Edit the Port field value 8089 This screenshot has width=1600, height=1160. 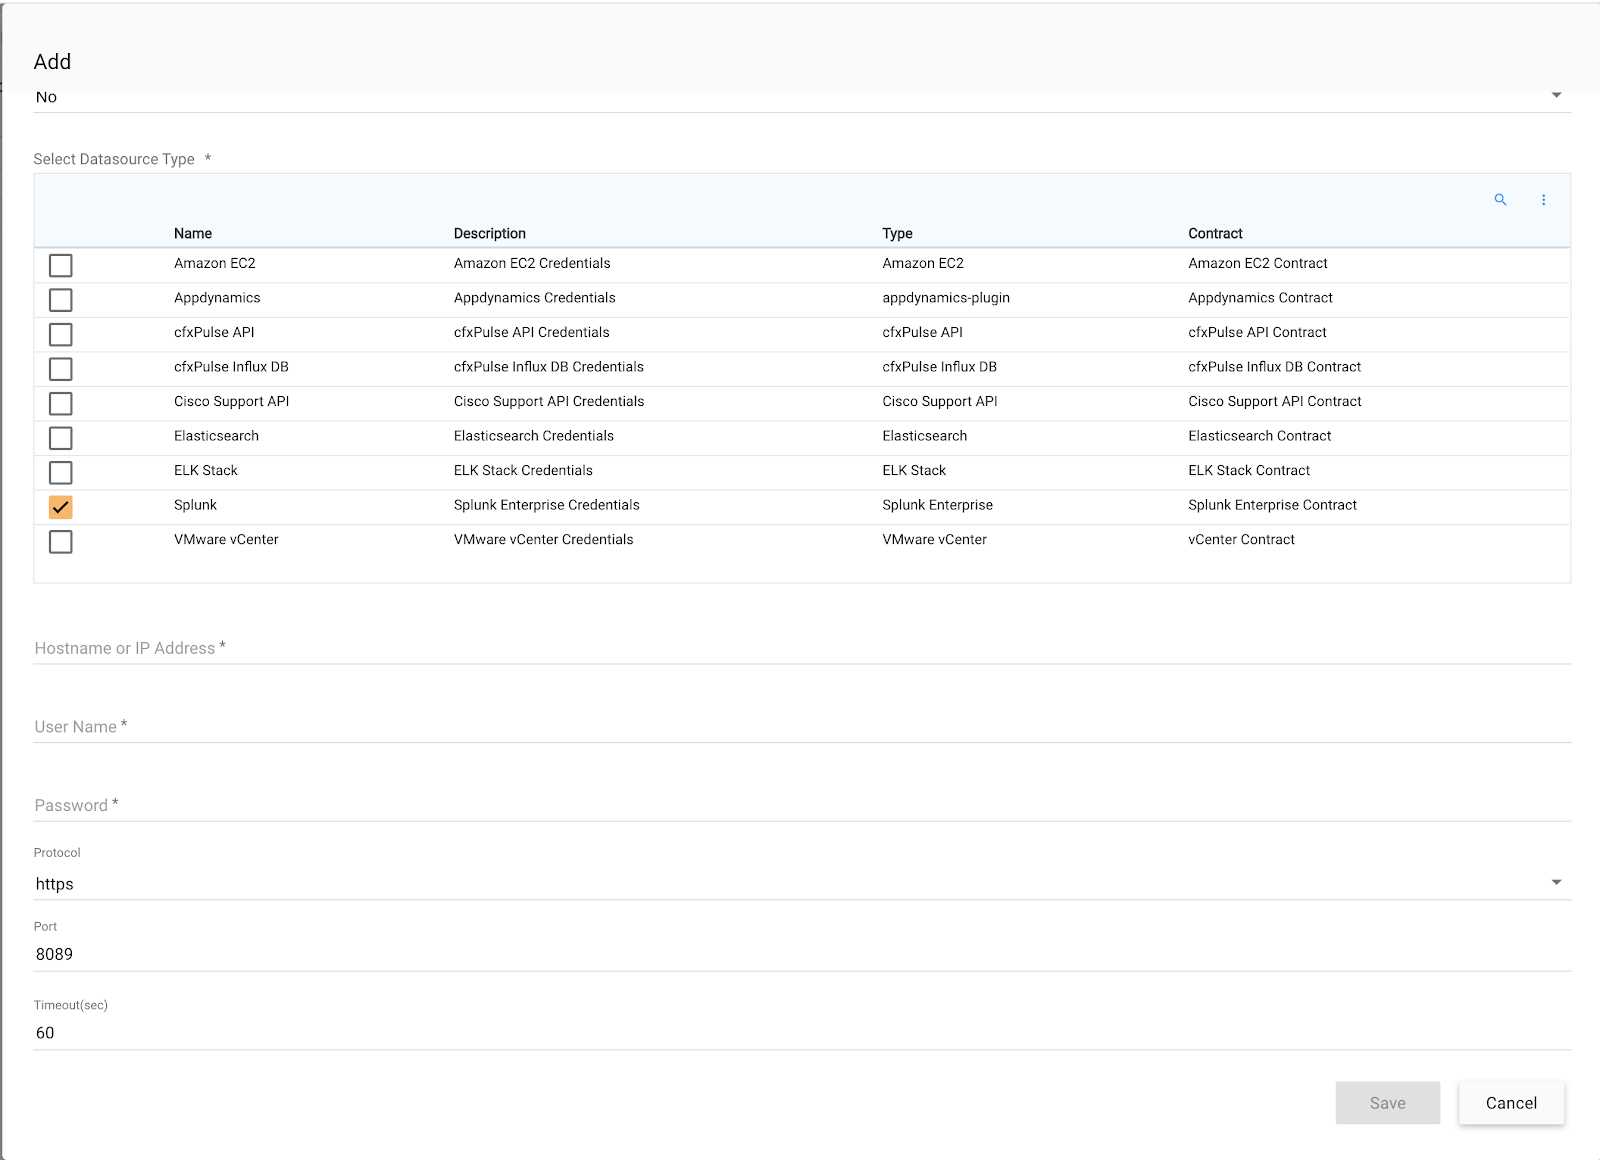point(802,954)
